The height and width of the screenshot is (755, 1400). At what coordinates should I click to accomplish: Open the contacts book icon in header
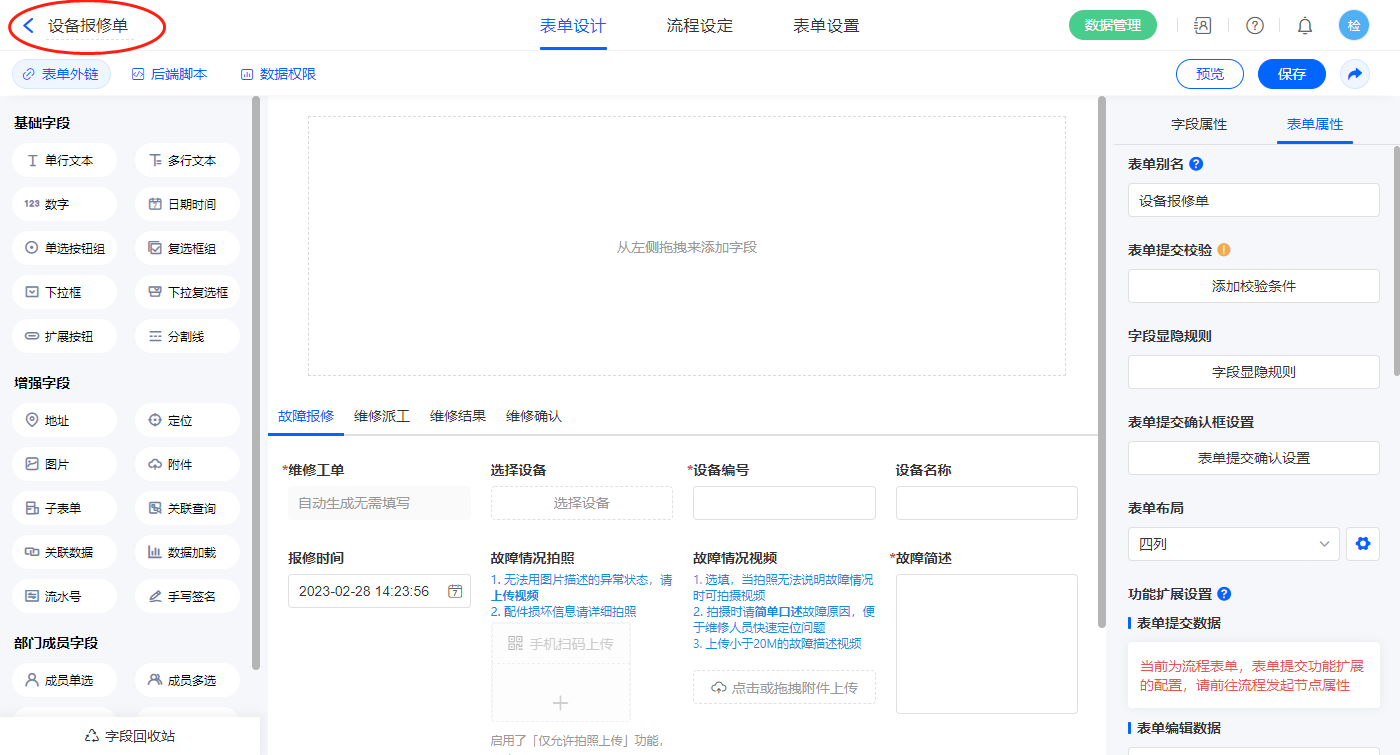point(1203,26)
